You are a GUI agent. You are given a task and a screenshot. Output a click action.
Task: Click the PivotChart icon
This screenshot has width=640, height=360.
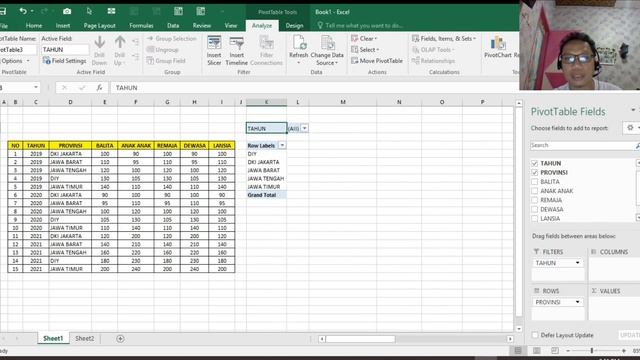[498, 43]
